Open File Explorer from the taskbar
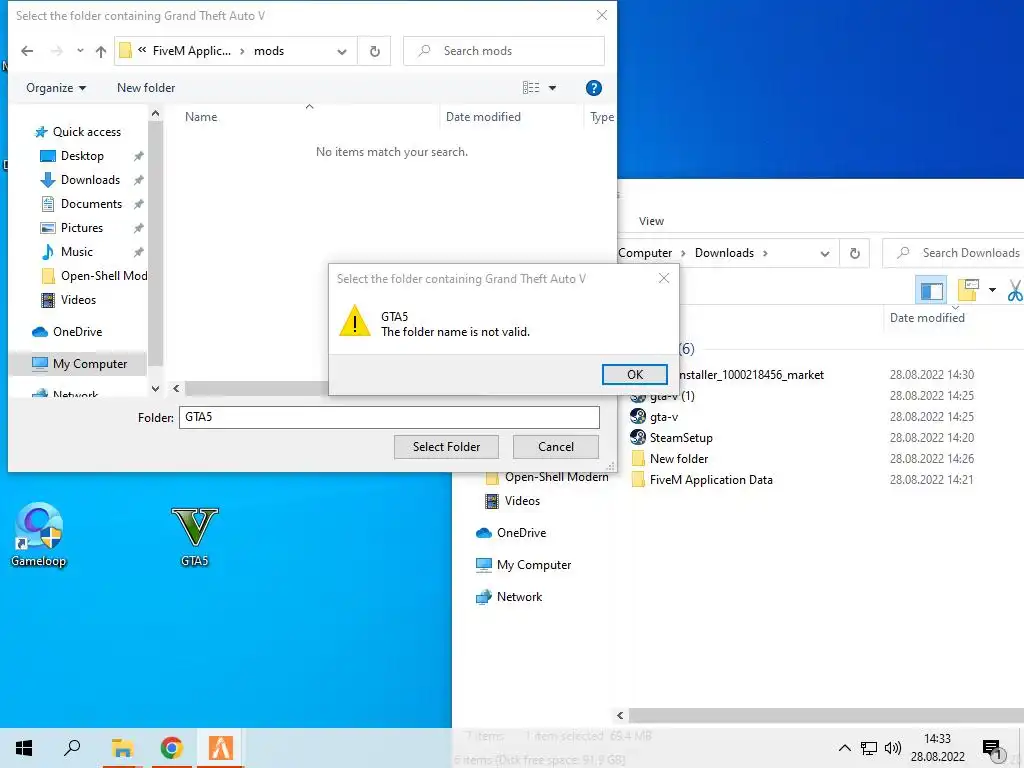This screenshot has height=768, width=1024. click(x=122, y=748)
